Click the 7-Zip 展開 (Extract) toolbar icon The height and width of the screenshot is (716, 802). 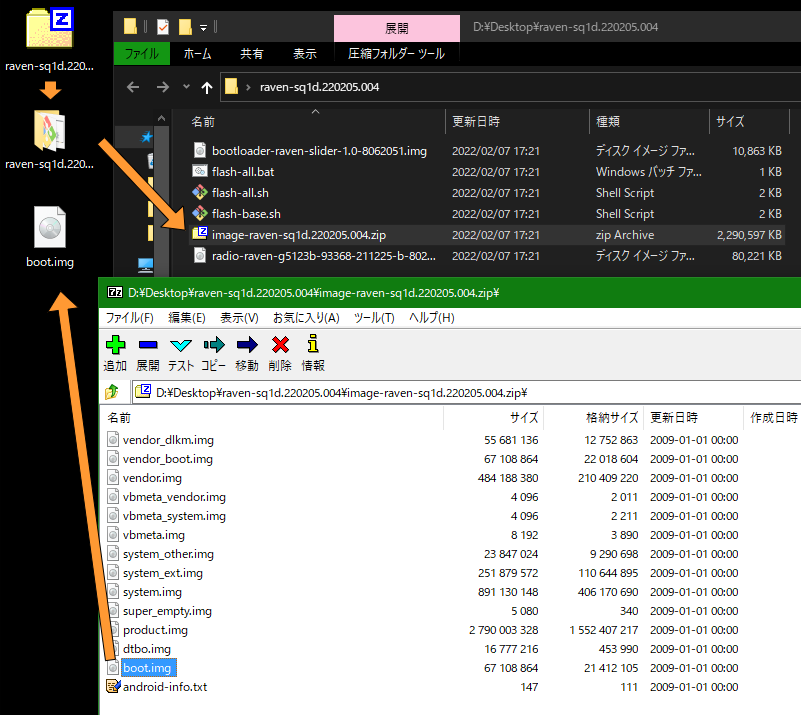[x=148, y=345]
